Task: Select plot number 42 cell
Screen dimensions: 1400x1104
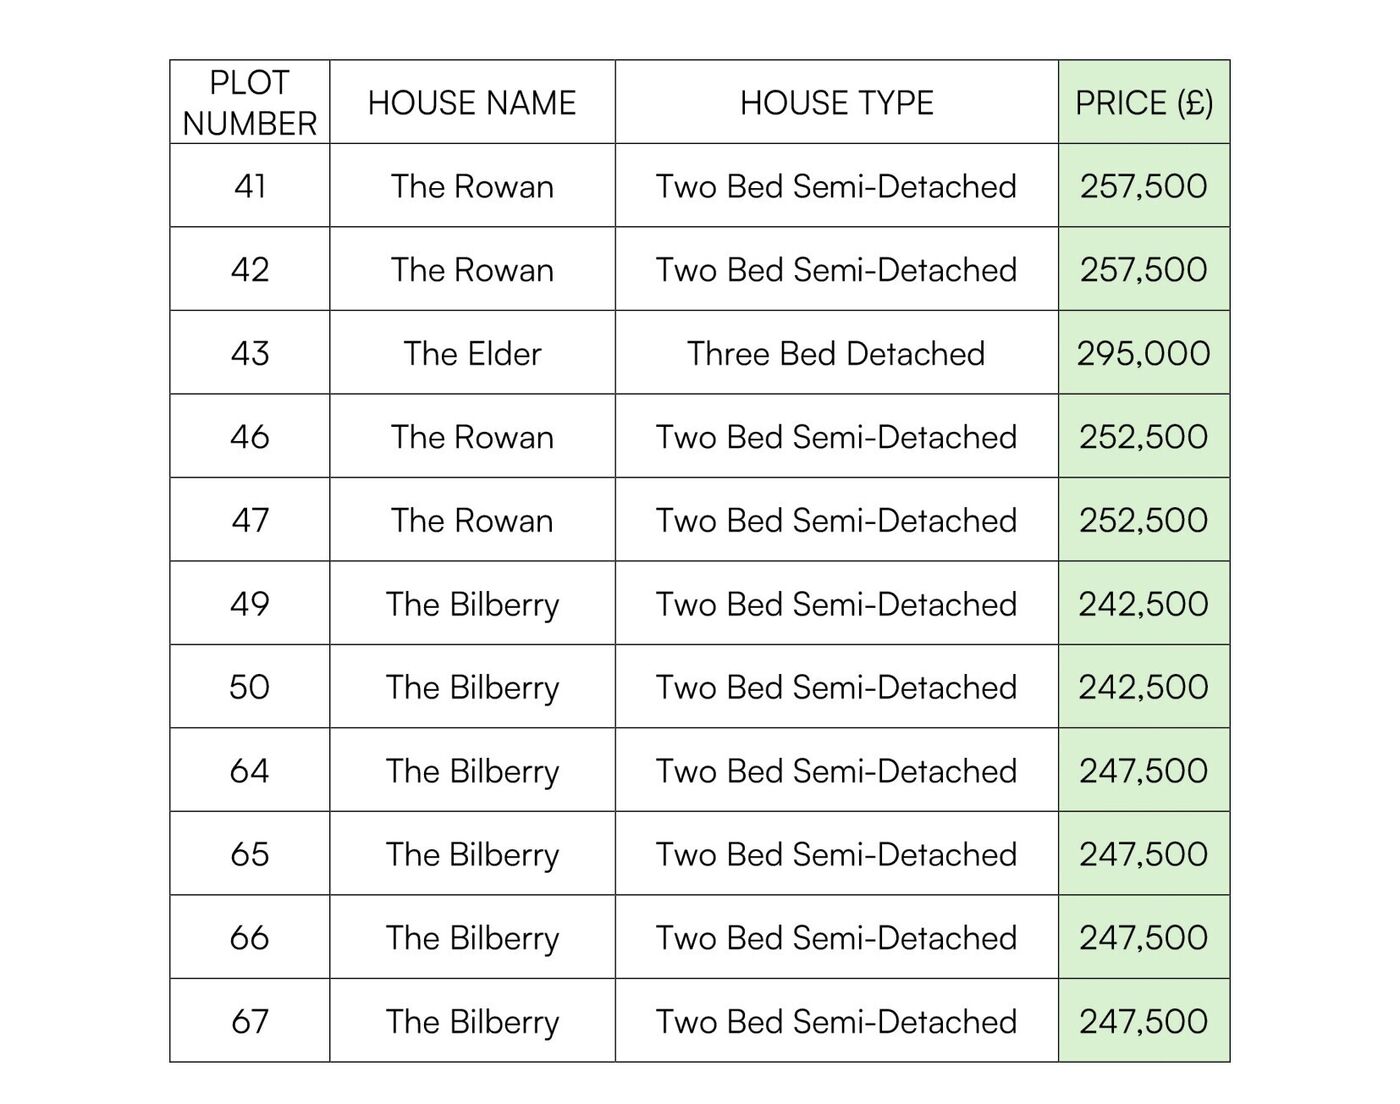Action: [249, 269]
